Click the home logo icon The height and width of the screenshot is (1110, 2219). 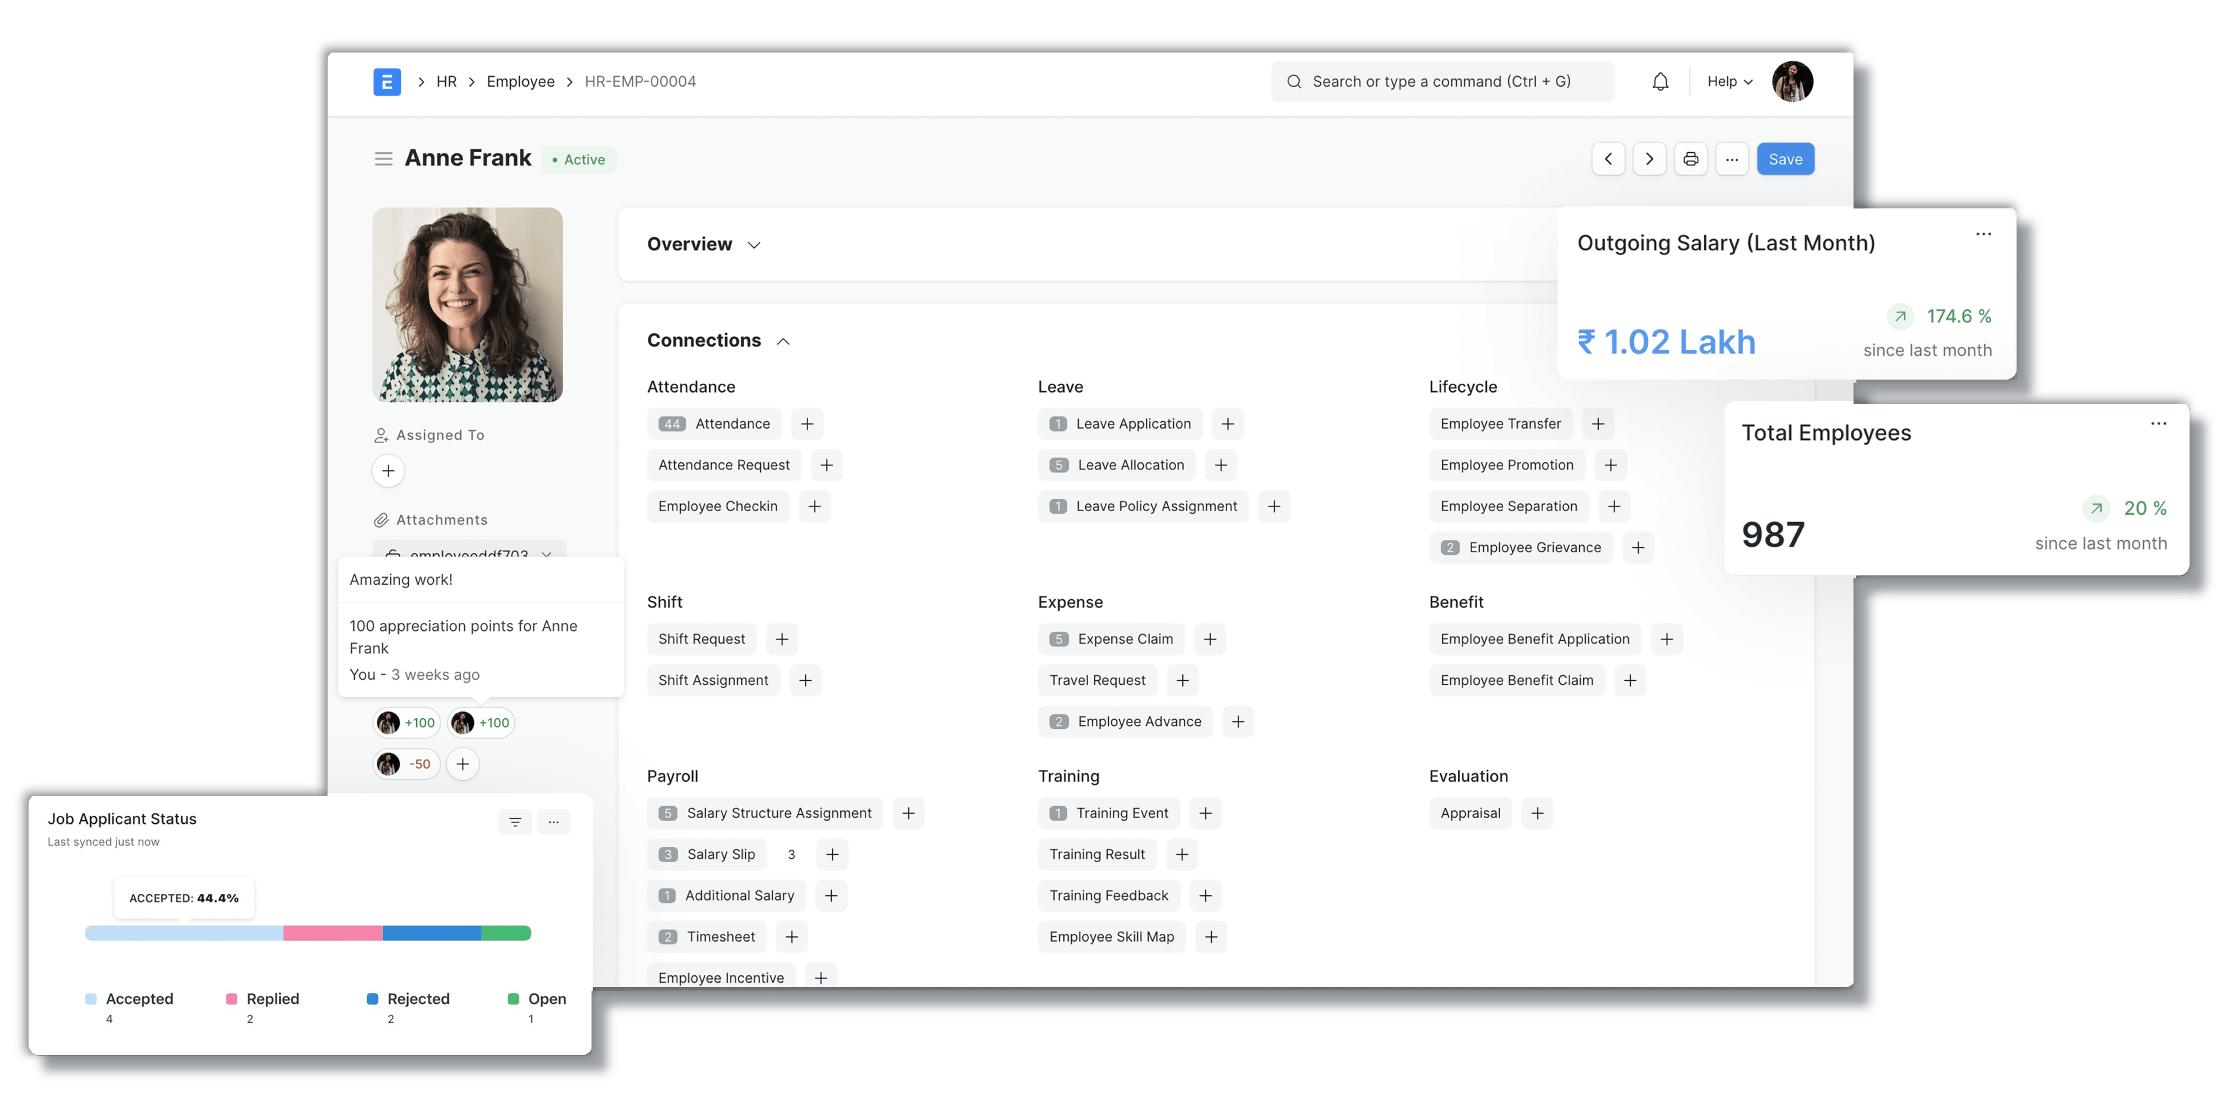pyautogui.click(x=387, y=82)
